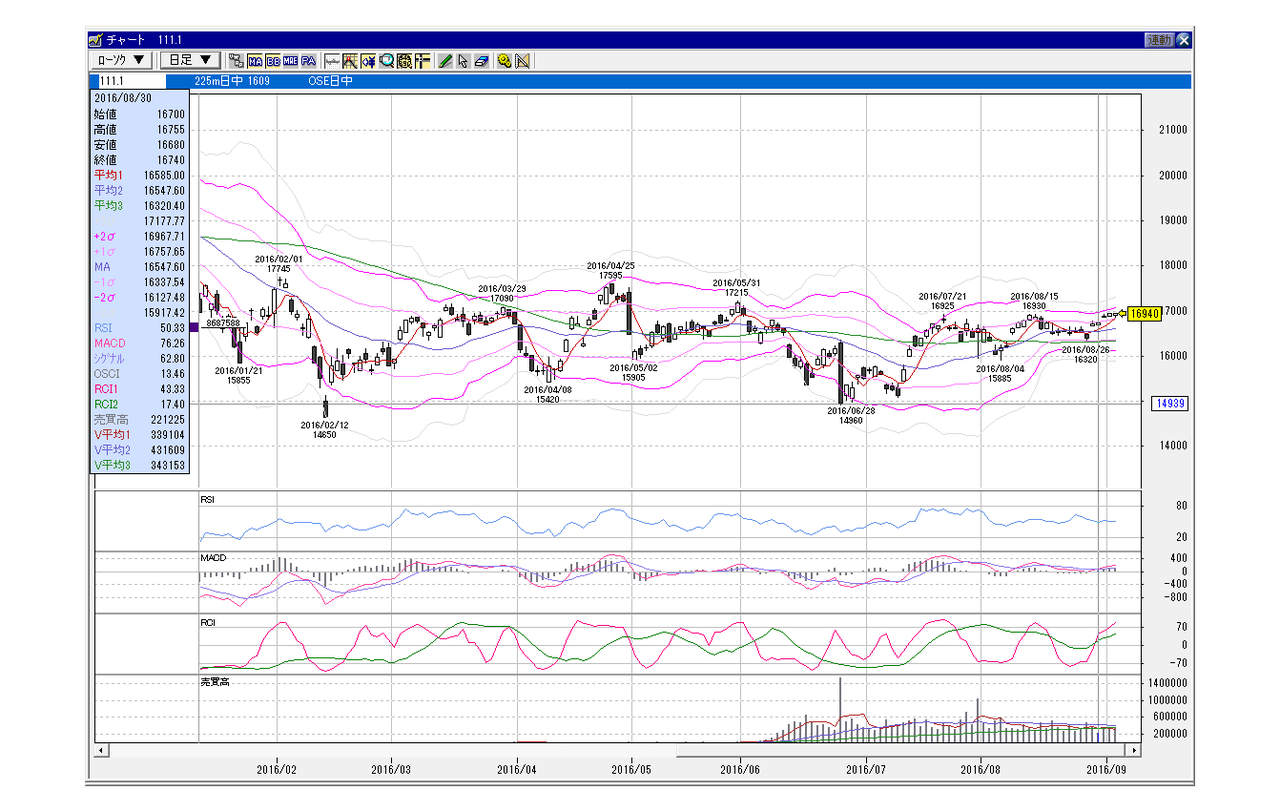The height and width of the screenshot is (811, 1280).
Task: Click the horizontal scrollbar right arrow
Action: coord(1135,749)
